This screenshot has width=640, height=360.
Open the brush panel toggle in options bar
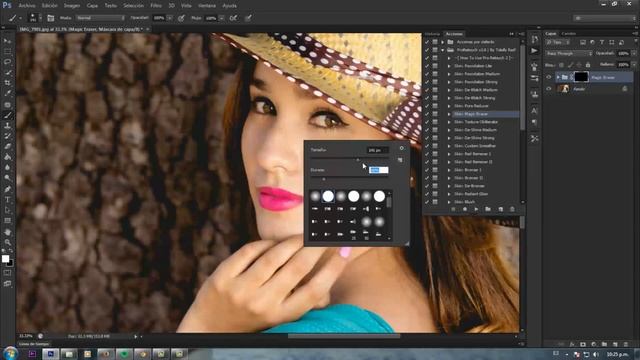(51, 18)
